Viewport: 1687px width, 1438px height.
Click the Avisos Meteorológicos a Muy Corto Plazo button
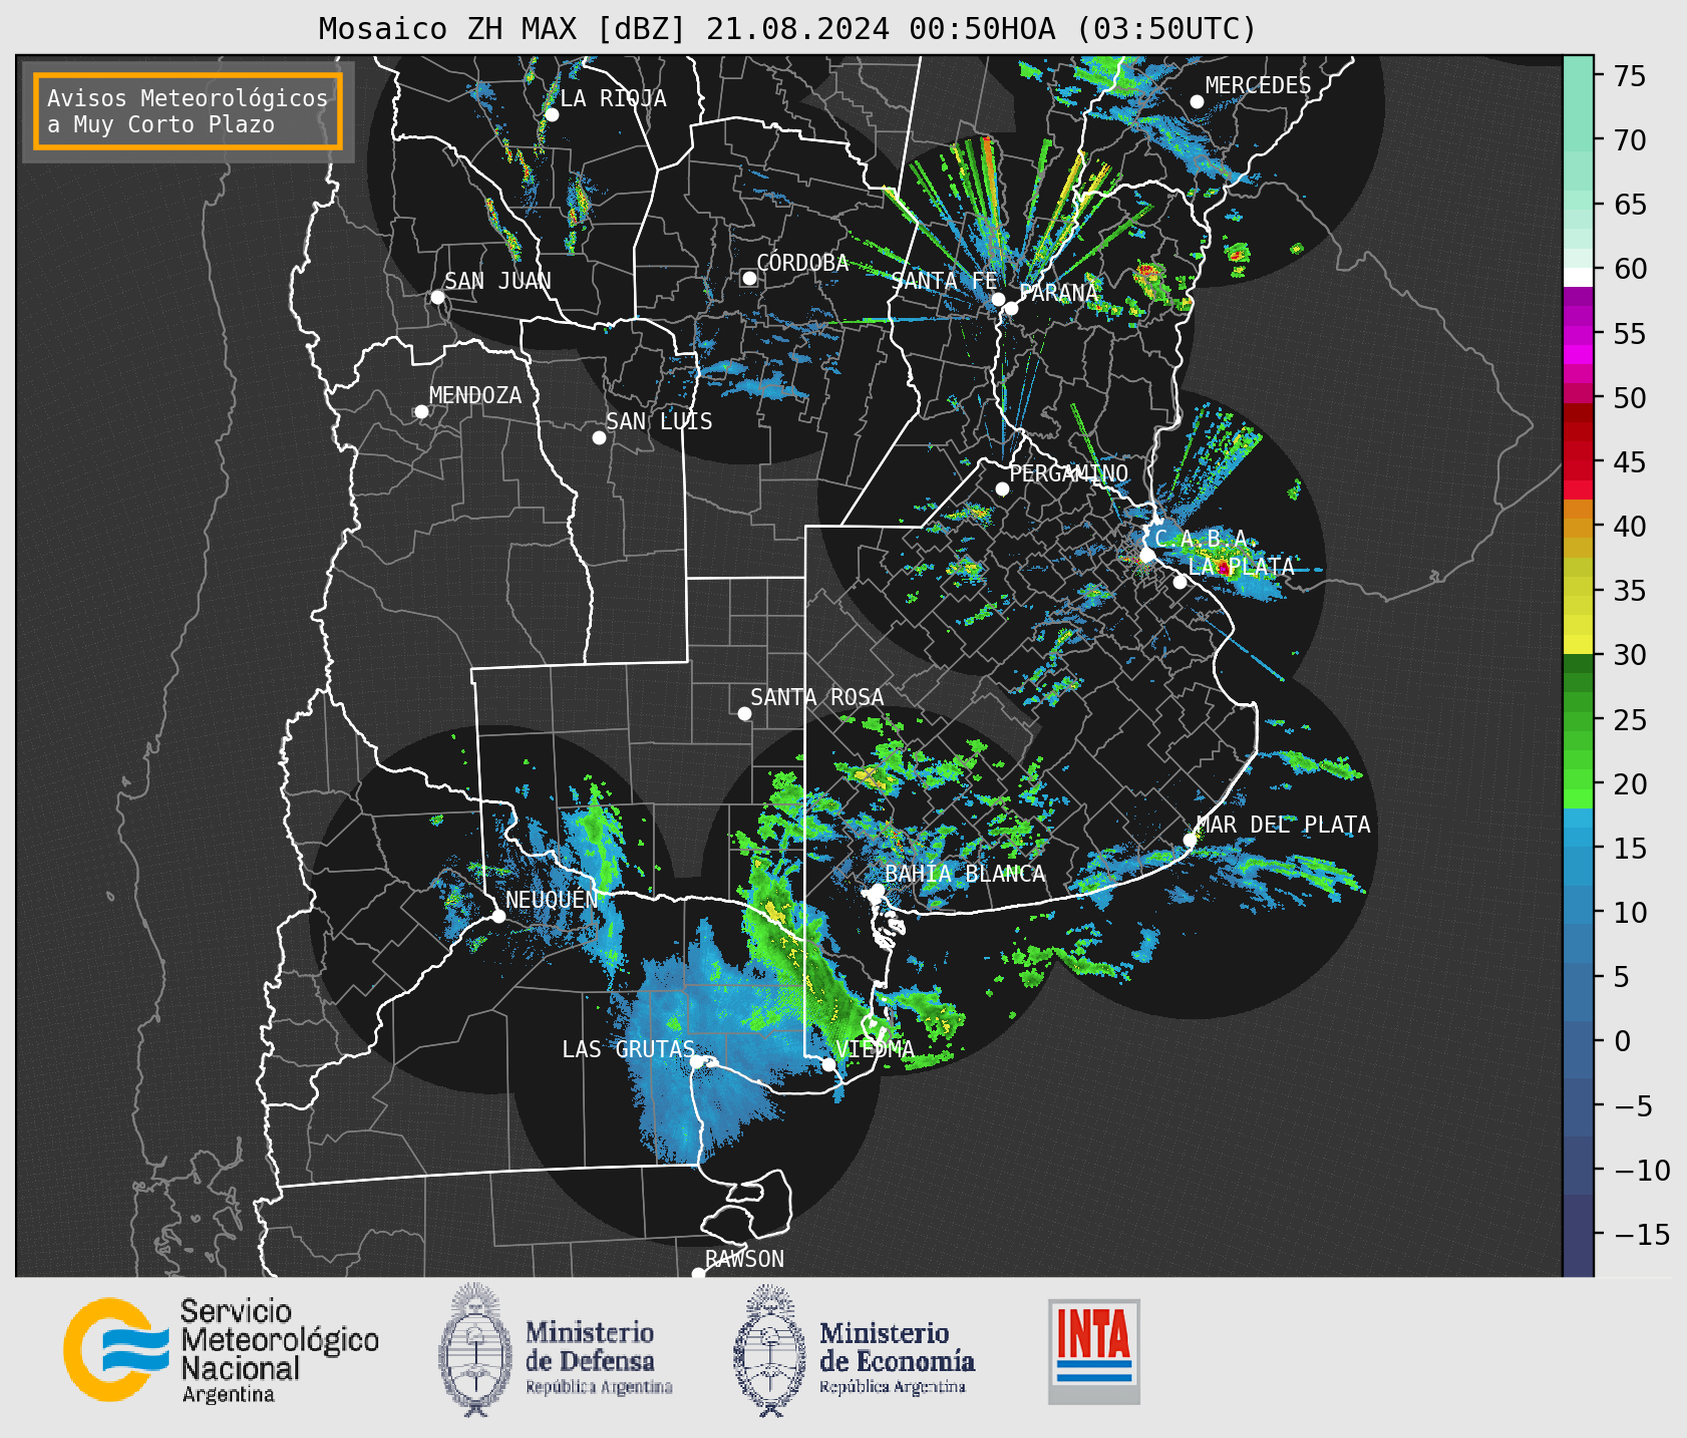(188, 111)
